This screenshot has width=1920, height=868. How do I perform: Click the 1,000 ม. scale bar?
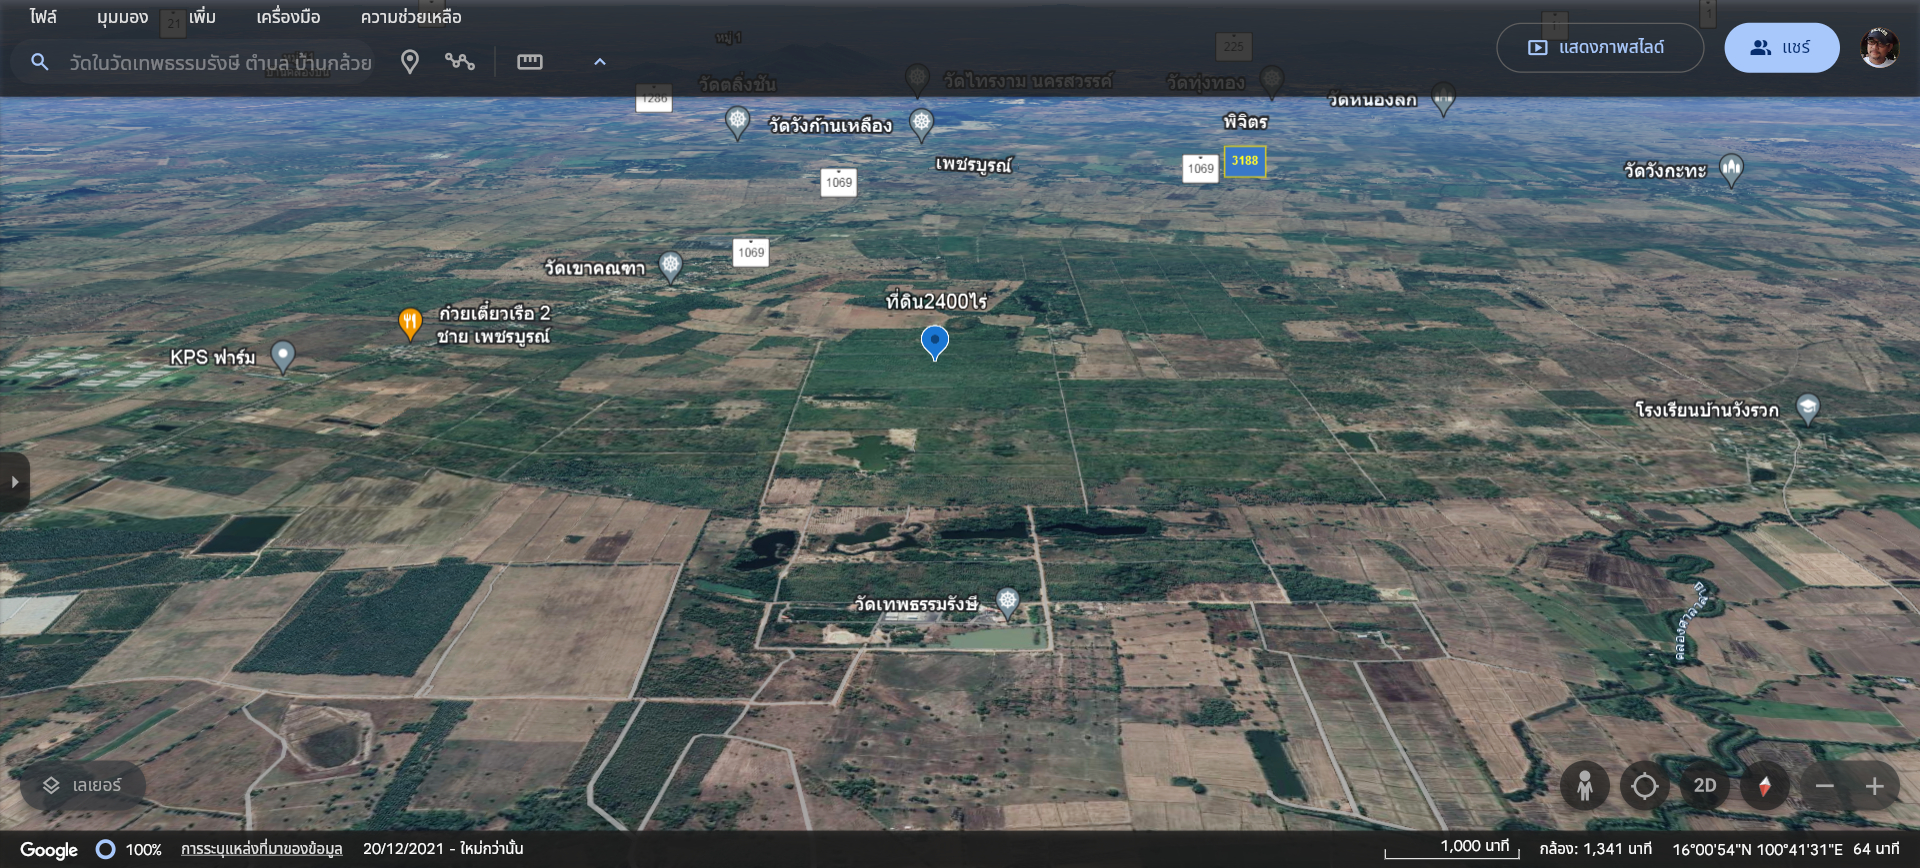click(x=1452, y=849)
